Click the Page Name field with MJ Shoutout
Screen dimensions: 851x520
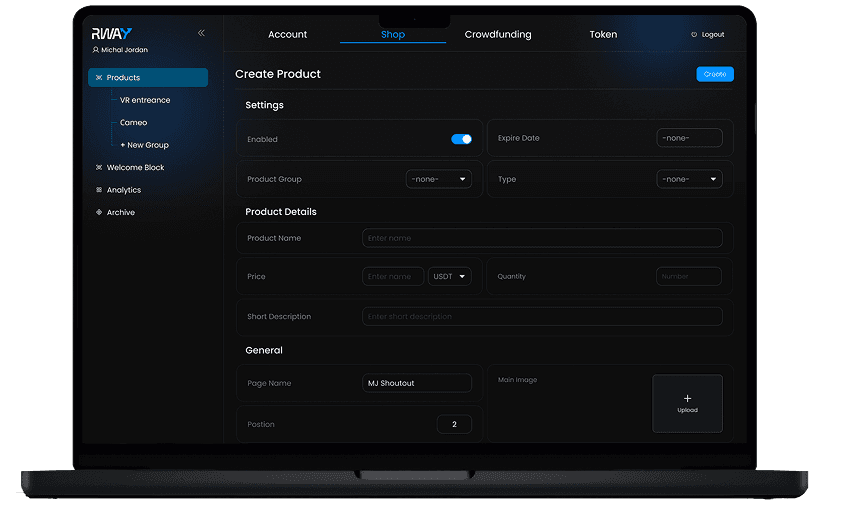coord(417,383)
